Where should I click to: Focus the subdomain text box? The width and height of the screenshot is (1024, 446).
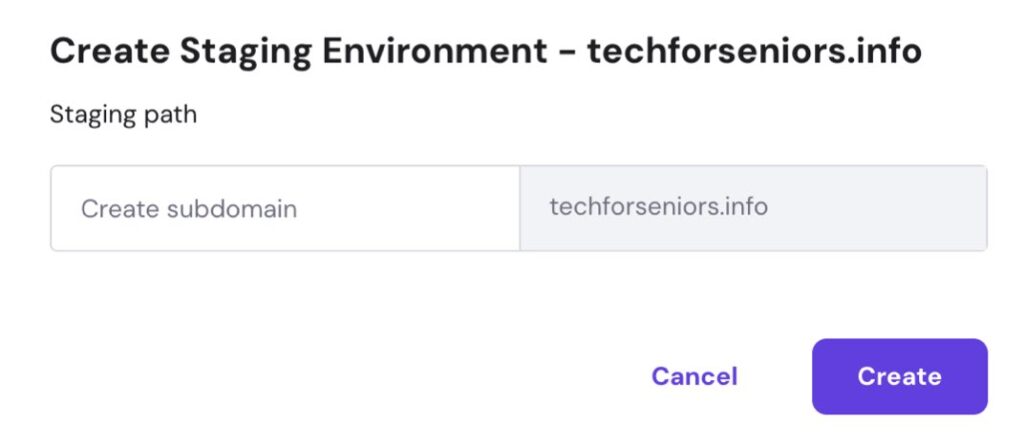tap(285, 208)
